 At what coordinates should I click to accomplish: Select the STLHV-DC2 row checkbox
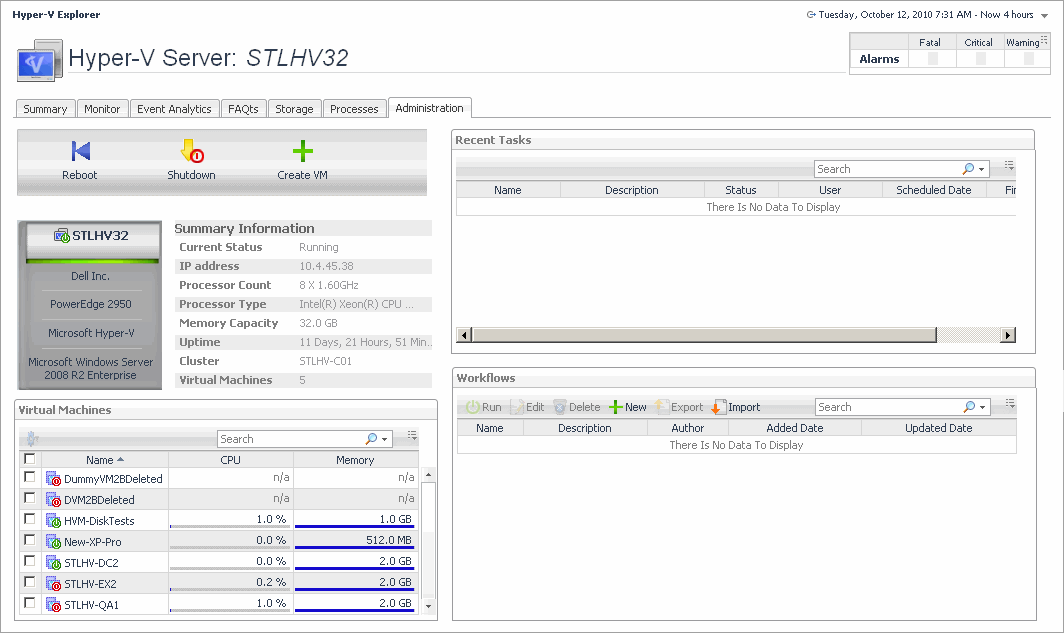30,561
